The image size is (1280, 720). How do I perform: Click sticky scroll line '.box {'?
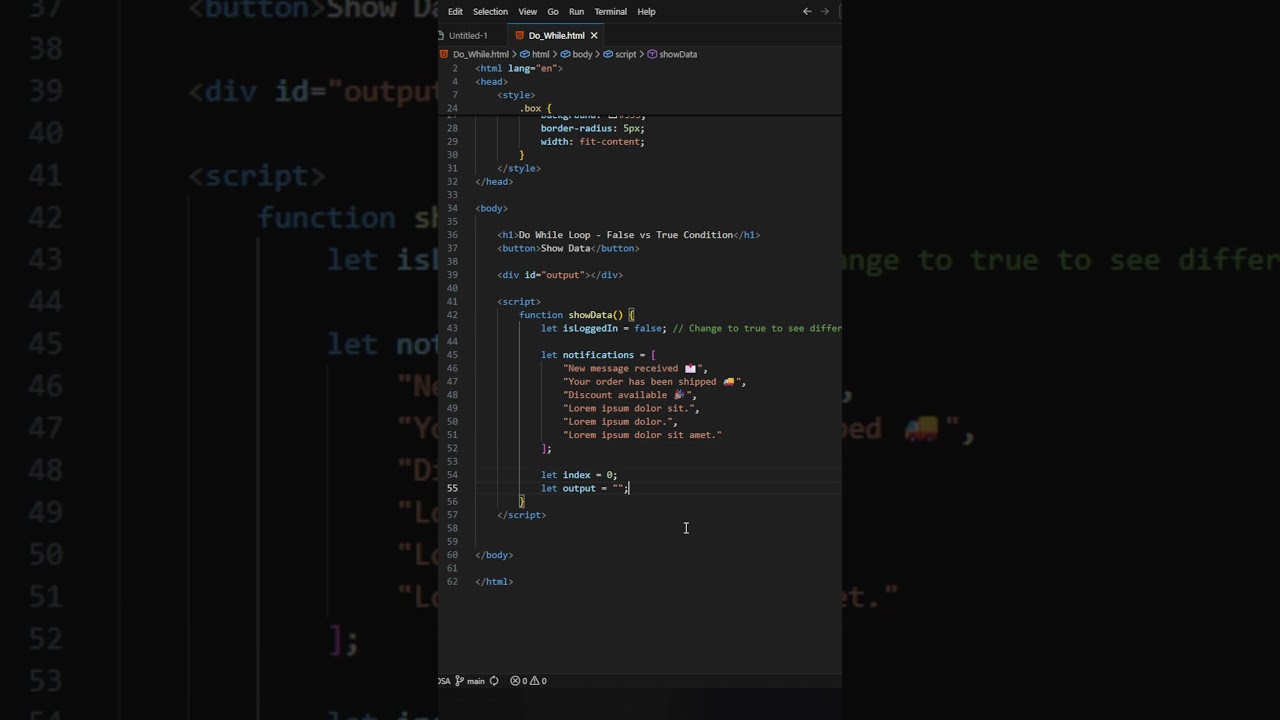[x=535, y=108]
